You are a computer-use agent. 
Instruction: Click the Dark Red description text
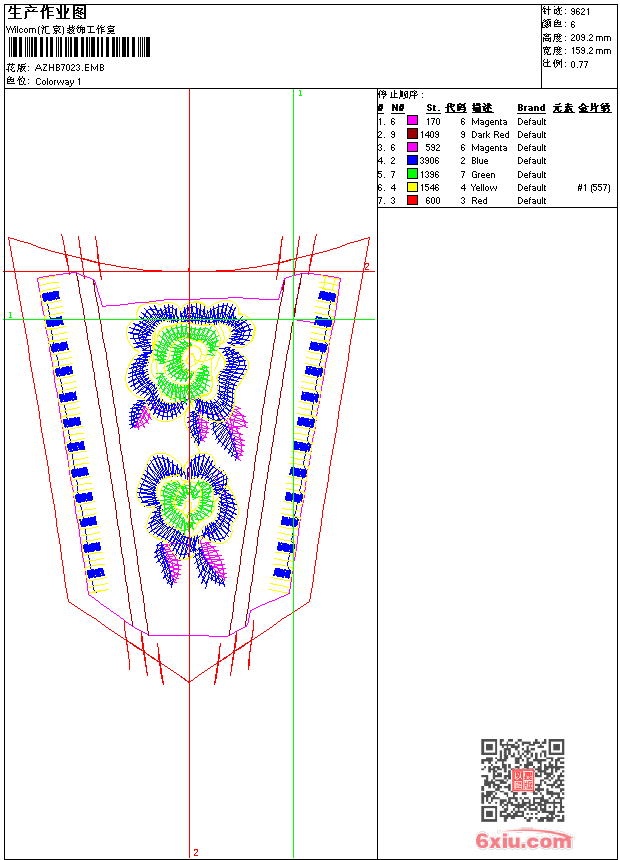tap(490, 134)
